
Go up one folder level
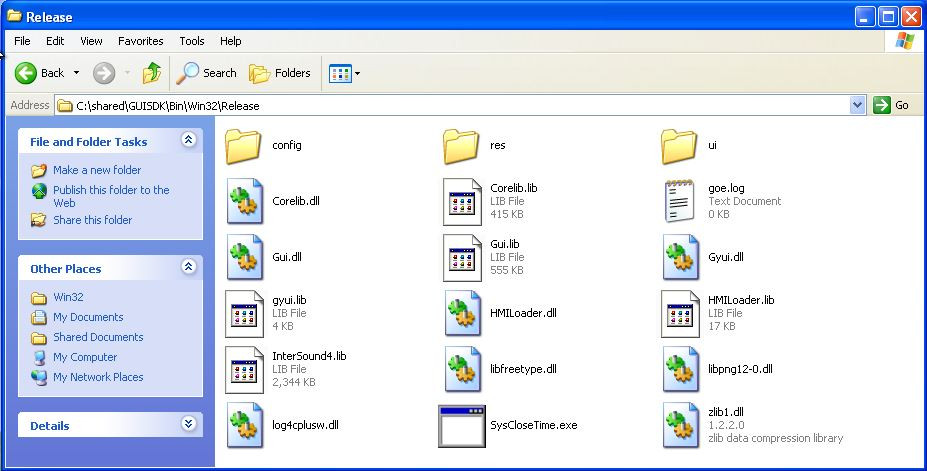tap(152, 73)
